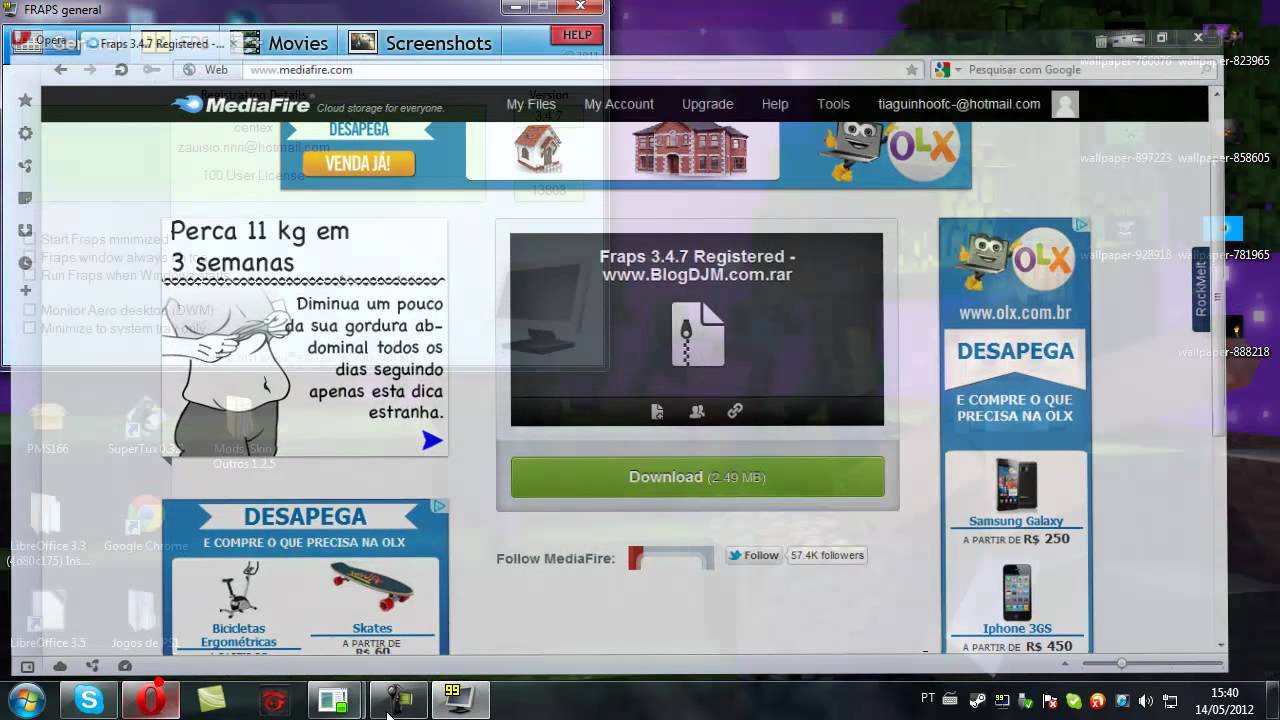Screen dimensions: 1280x720
Task: Open the Downloads panel in Opera sidebar
Action: click(x=26, y=230)
